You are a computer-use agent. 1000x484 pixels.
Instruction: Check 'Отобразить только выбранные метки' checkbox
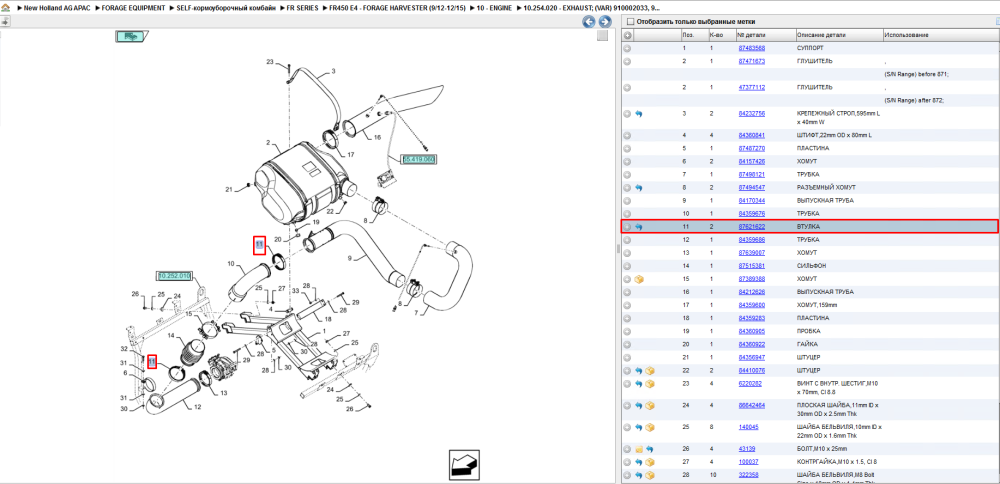pyautogui.click(x=630, y=21)
